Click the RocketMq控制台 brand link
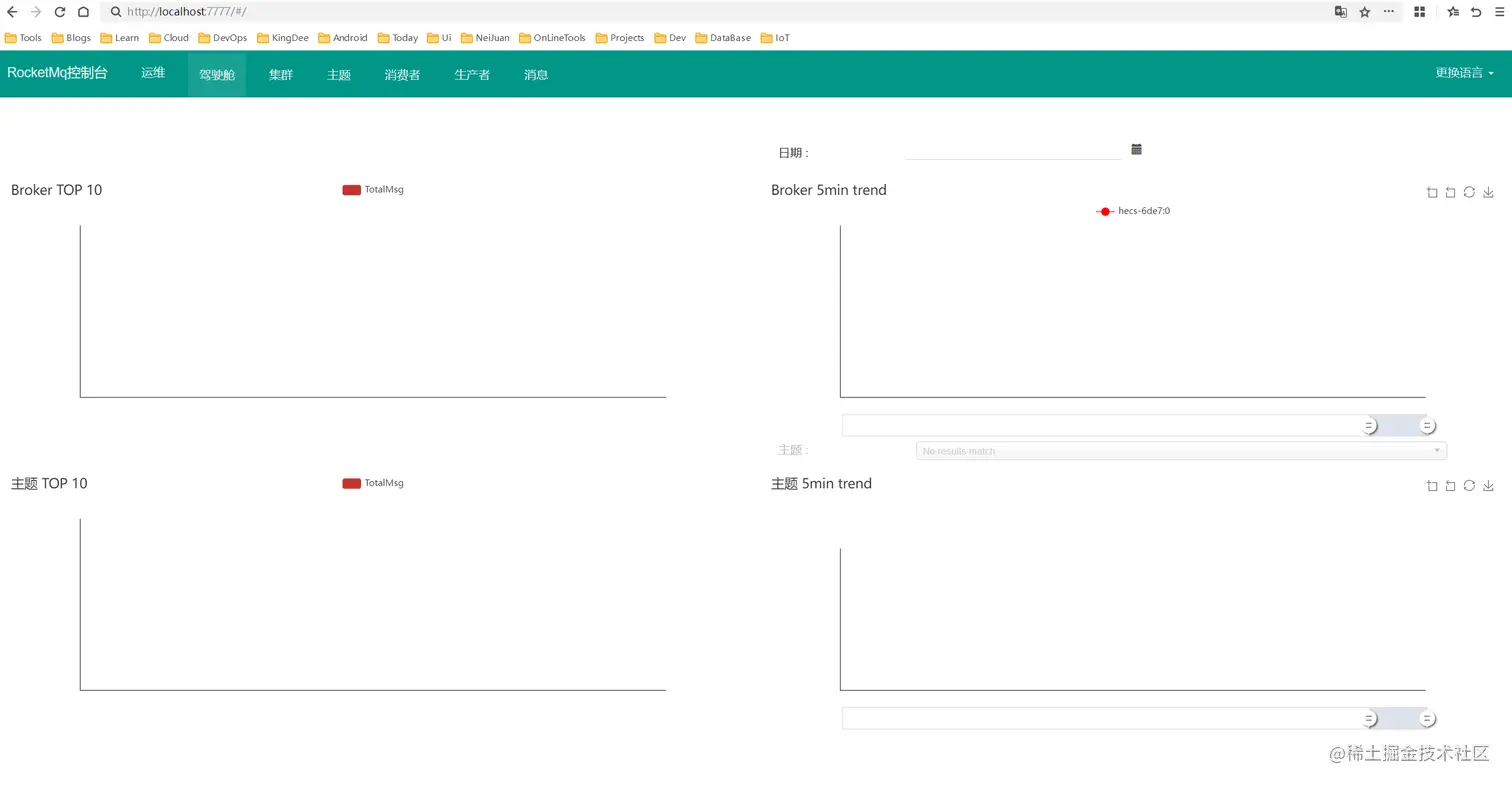Viewport: 1512px width, 786px height. tap(57, 73)
